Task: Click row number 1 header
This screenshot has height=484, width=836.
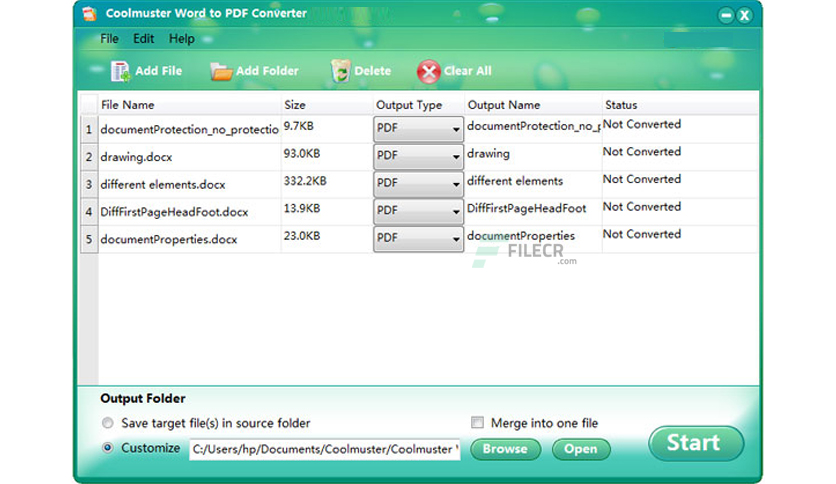Action: click(89, 130)
